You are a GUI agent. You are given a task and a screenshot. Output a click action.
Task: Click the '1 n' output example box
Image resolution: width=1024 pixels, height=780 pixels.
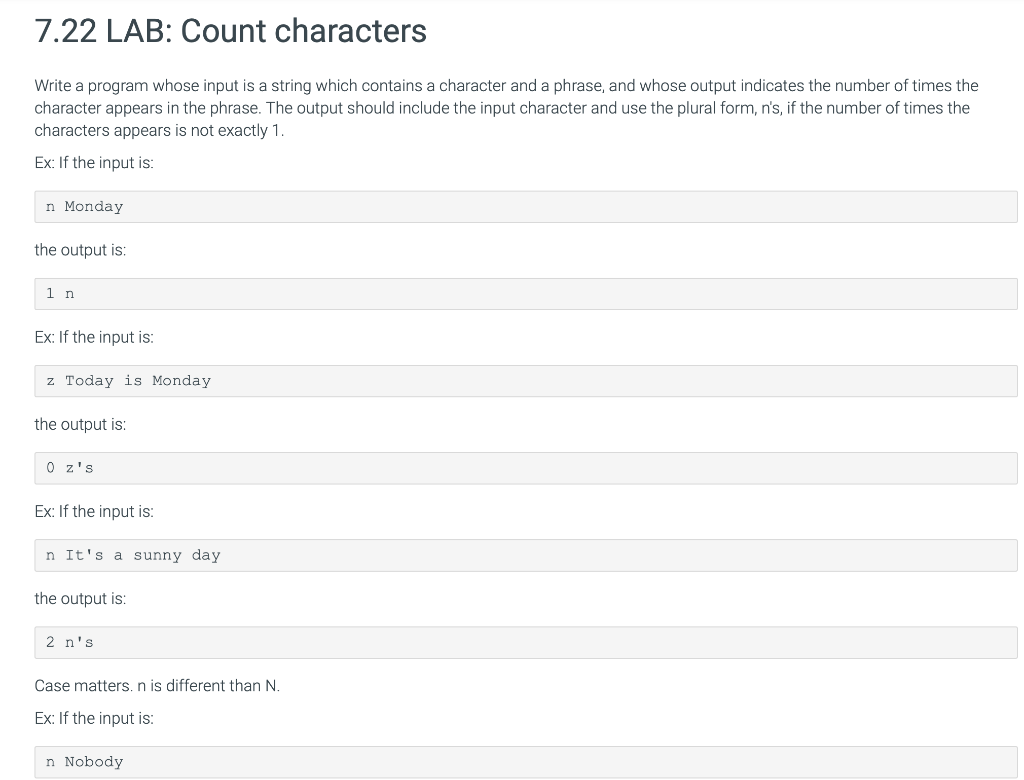[x=526, y=294]
